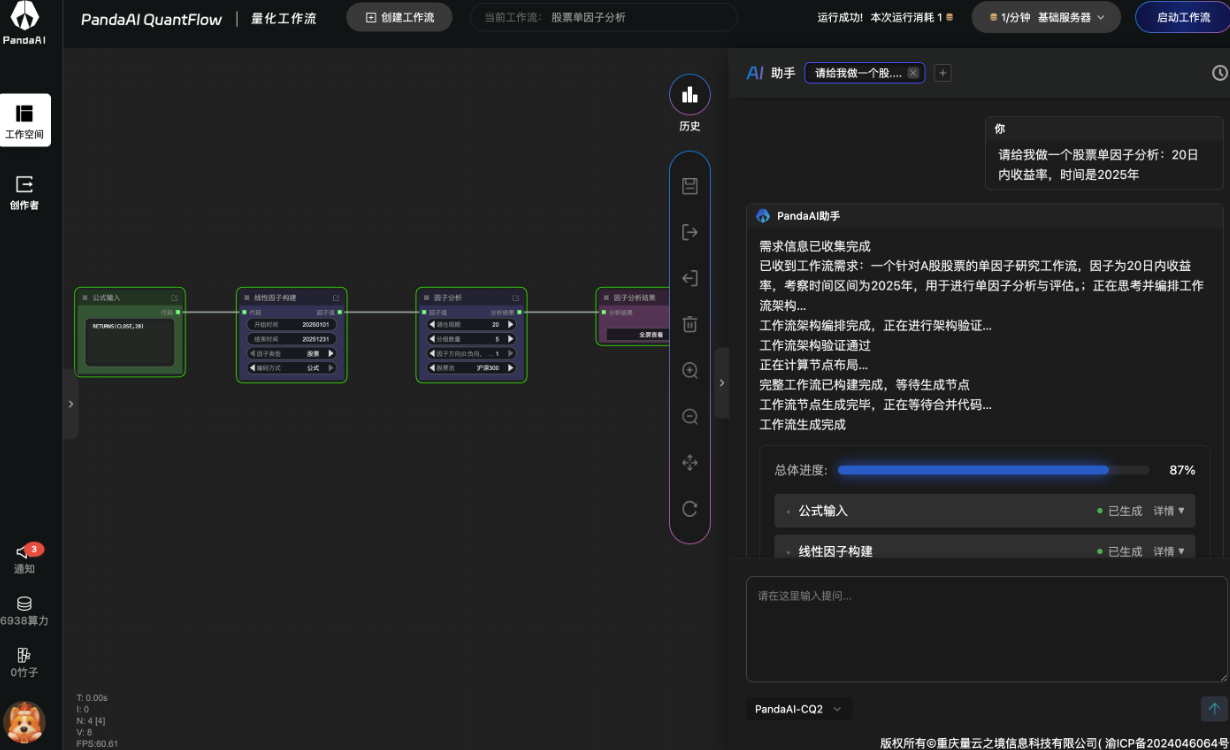Close the 请给我做一个股... chat tab
This screenshot has height=750, width=1230.
[x=913, y=73]
